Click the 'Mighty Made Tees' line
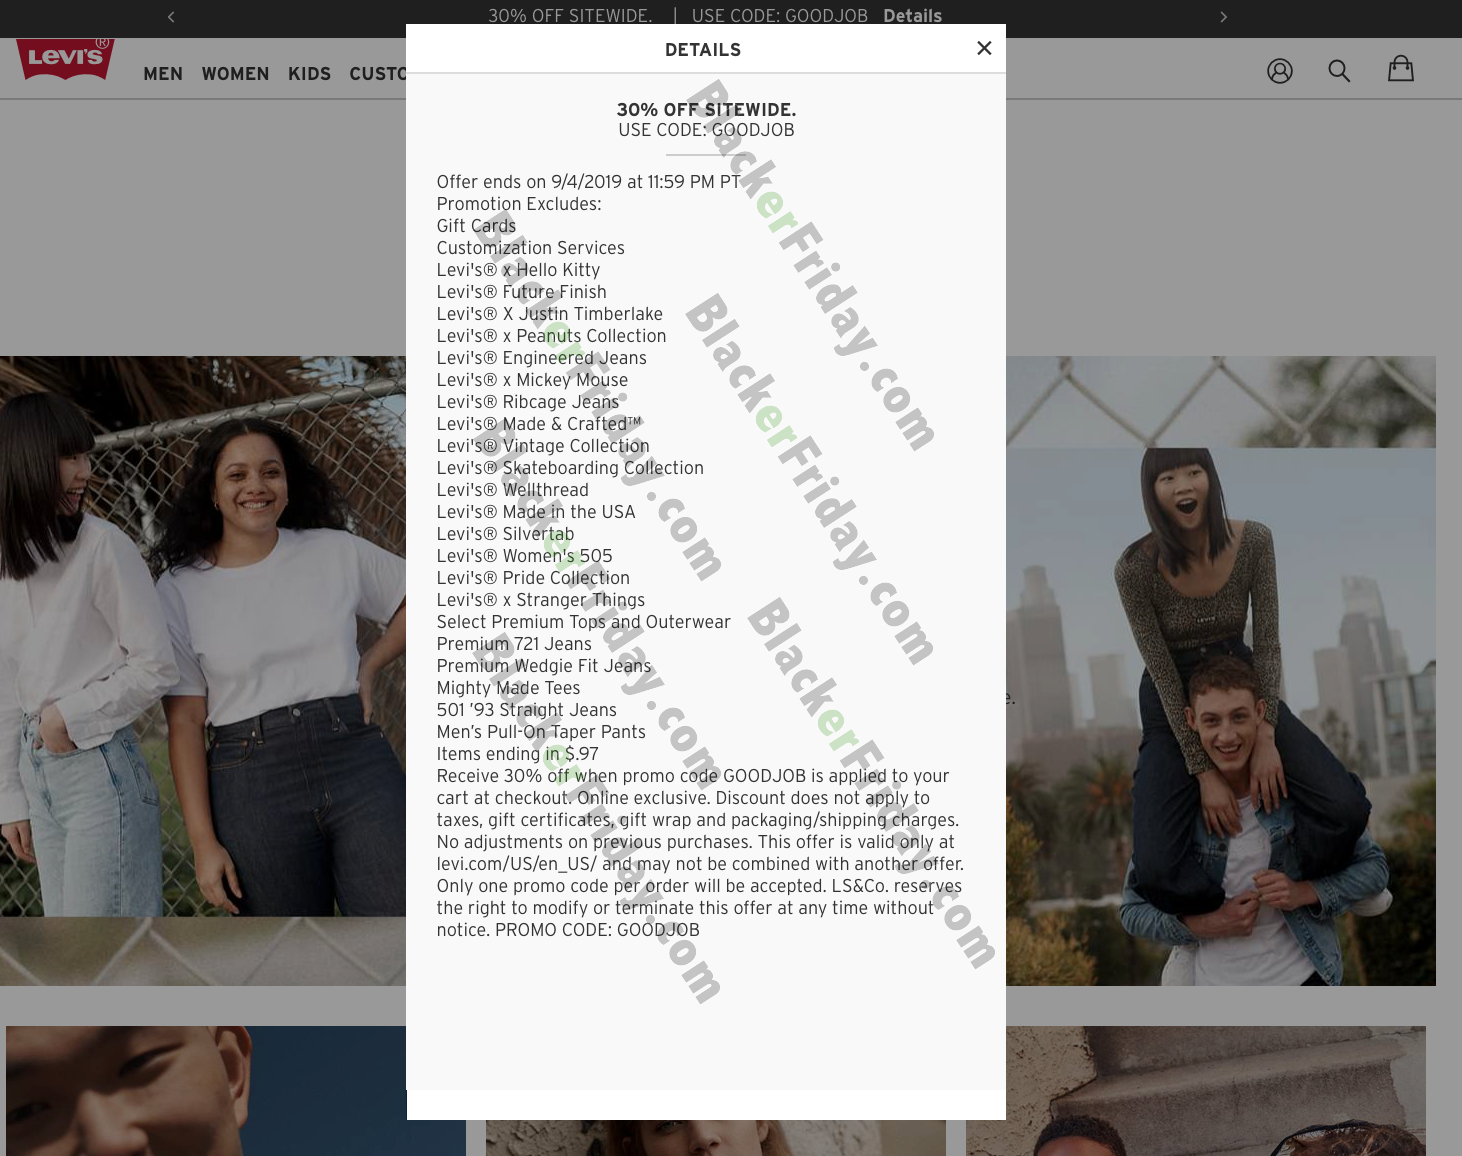 point(508,688)
